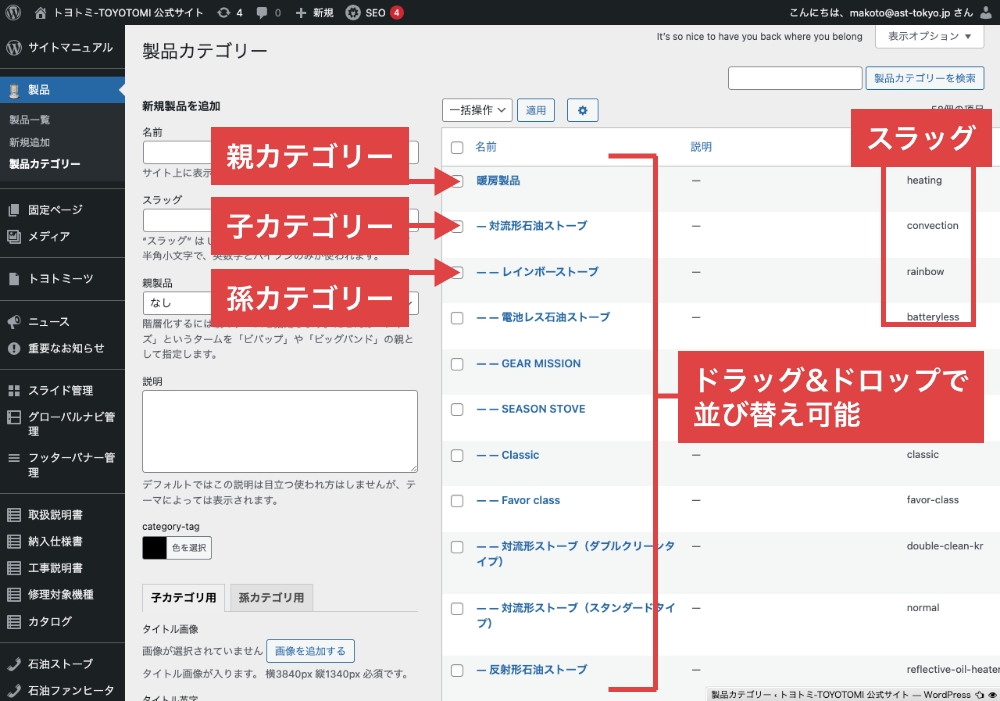1000x701 pixels.
Task: Open the 修理対象機種 list icon
Action: pyautogui.click(x=14, y=594)
